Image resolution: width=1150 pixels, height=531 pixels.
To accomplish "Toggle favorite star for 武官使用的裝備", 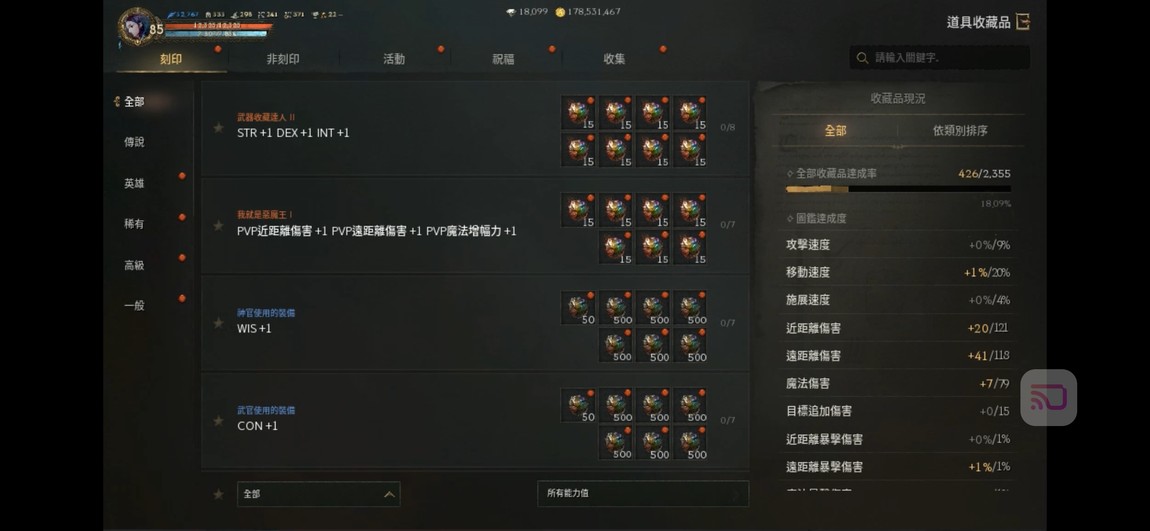I will click(219, 420).
